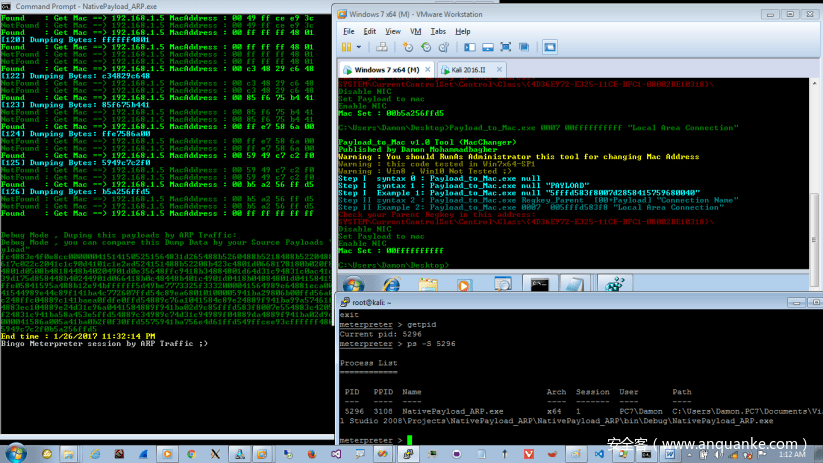The width and height of the screenshot is (823, 463).
Task: Launch Google Chrome from the host taskbar
Action: pyautogui.click(x=191, y=454)
